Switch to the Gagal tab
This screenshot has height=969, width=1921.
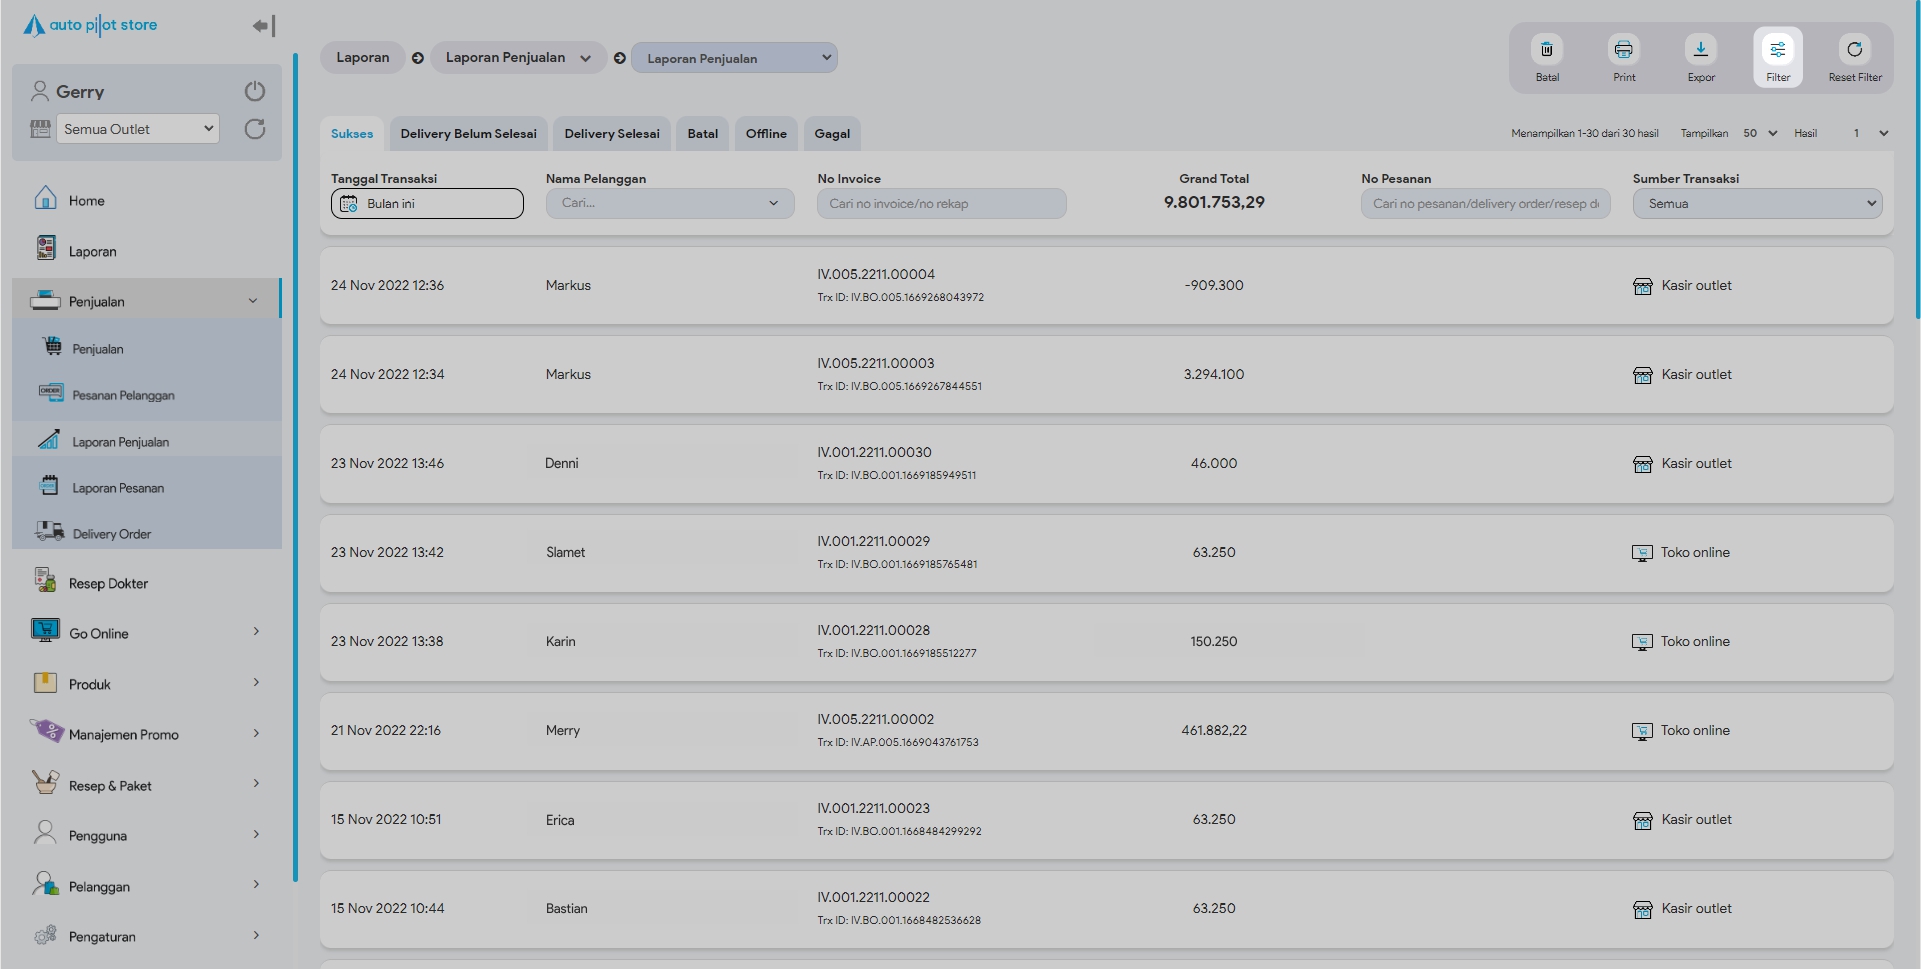(831, 134)
